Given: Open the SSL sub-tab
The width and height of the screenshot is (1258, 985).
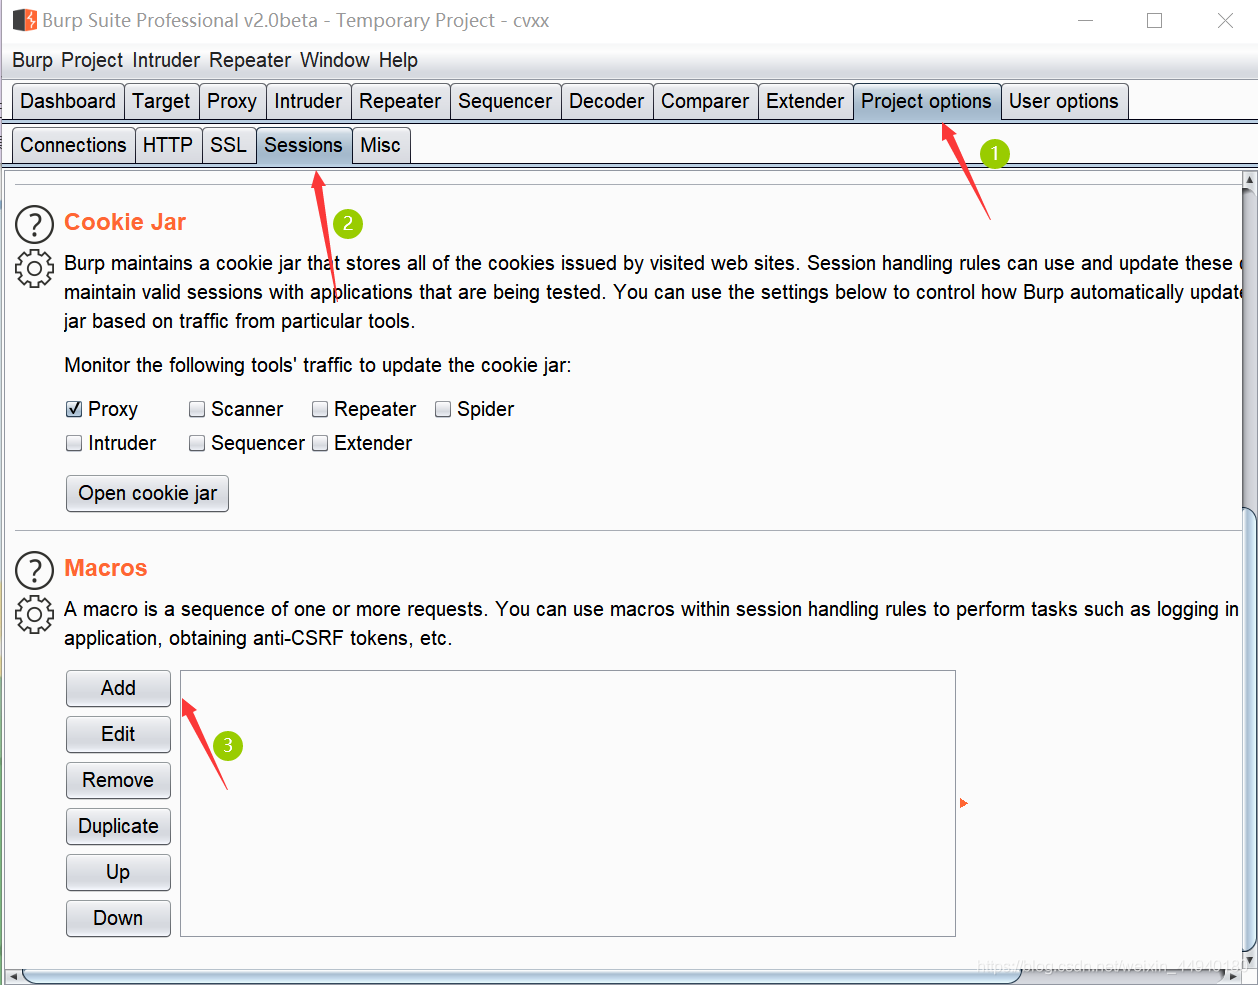Looking at the screenshot, I should click(228, 145).
